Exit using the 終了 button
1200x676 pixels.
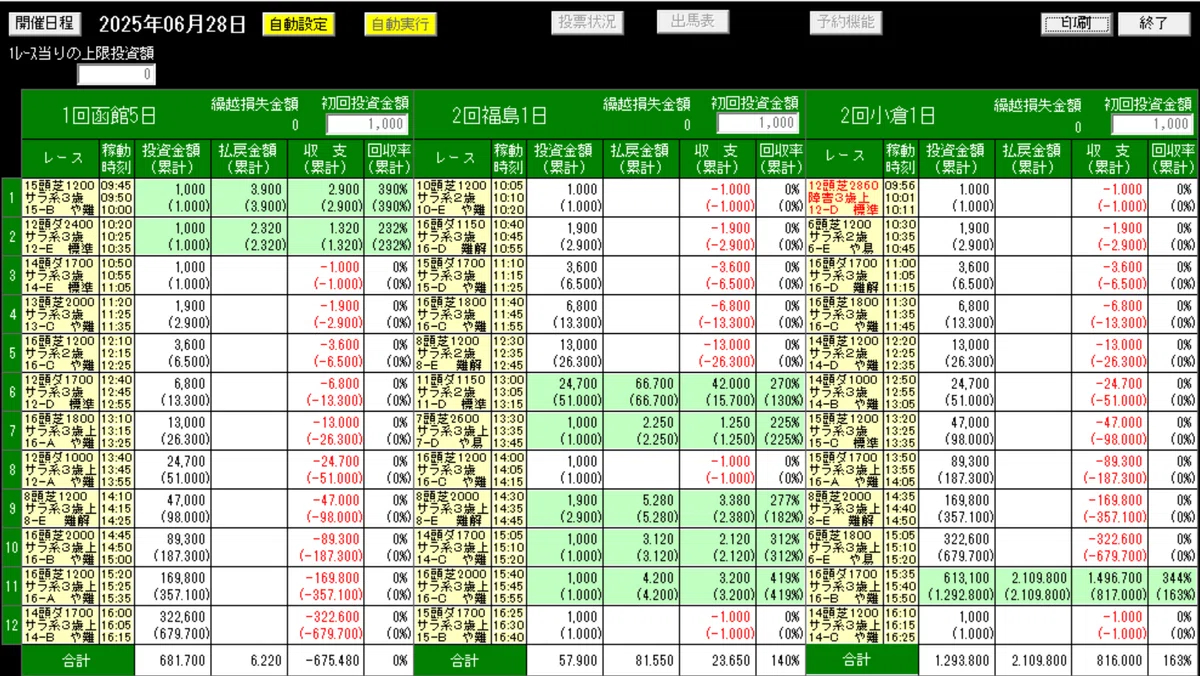[x=1153, y=23]
